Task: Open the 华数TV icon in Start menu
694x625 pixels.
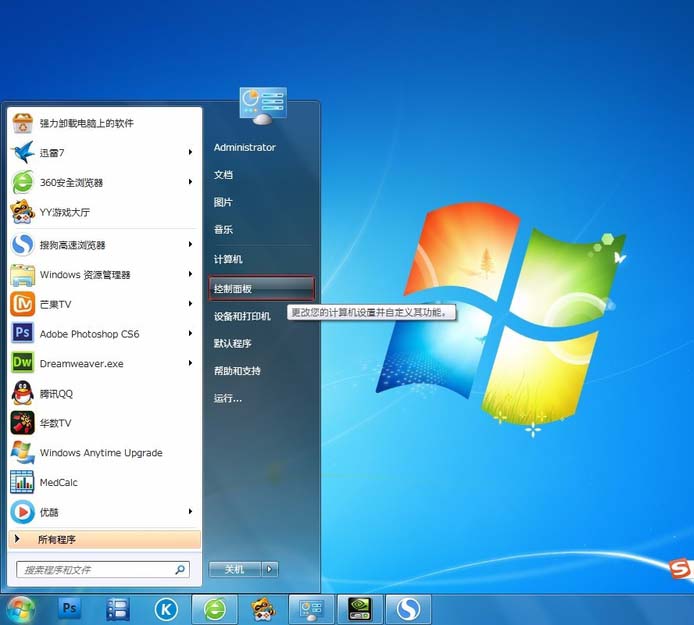Action: [22, 423]
